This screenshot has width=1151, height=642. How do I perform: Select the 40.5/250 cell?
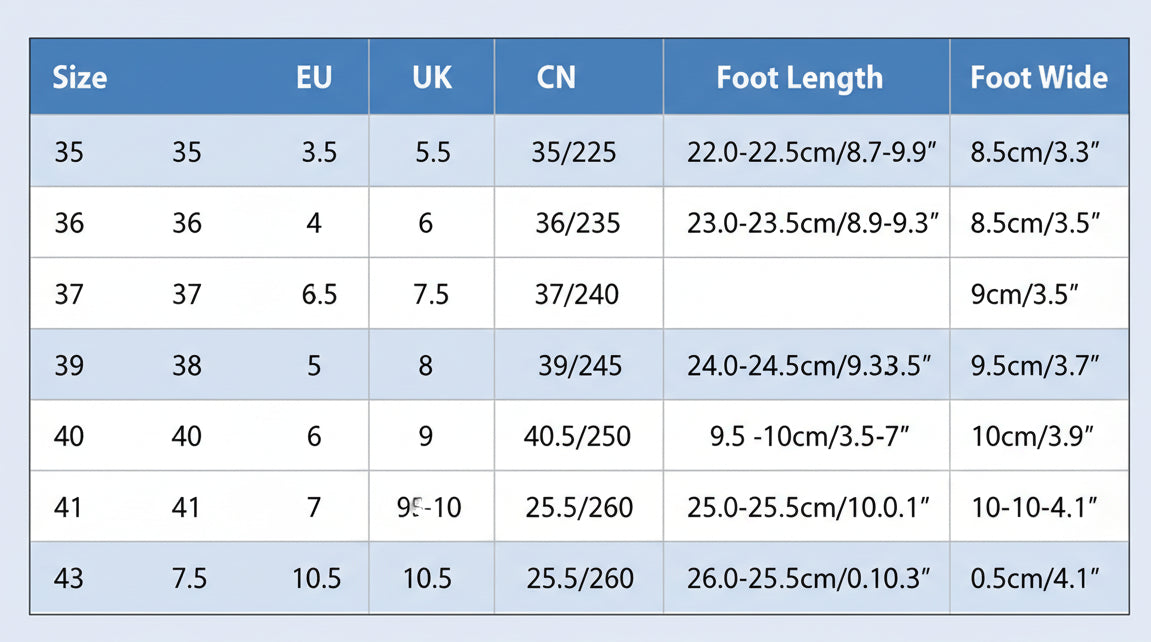pyautogui.click(x=577, y=437)
